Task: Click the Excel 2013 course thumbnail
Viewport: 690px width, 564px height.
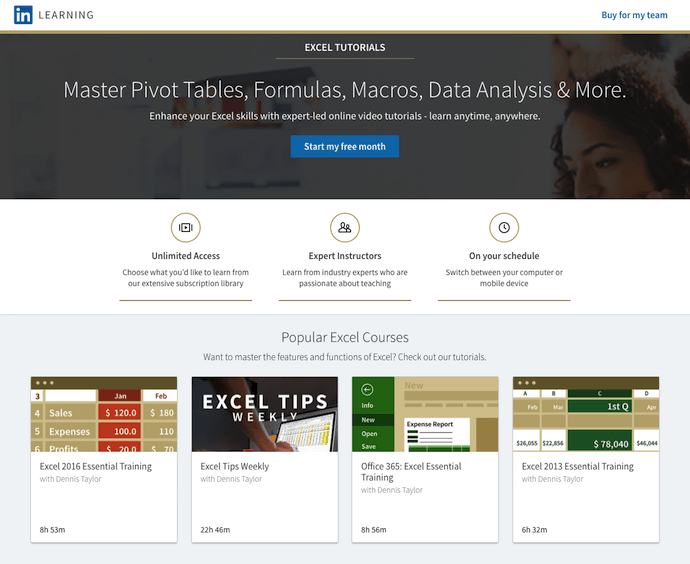Action: tap(586, 414)
